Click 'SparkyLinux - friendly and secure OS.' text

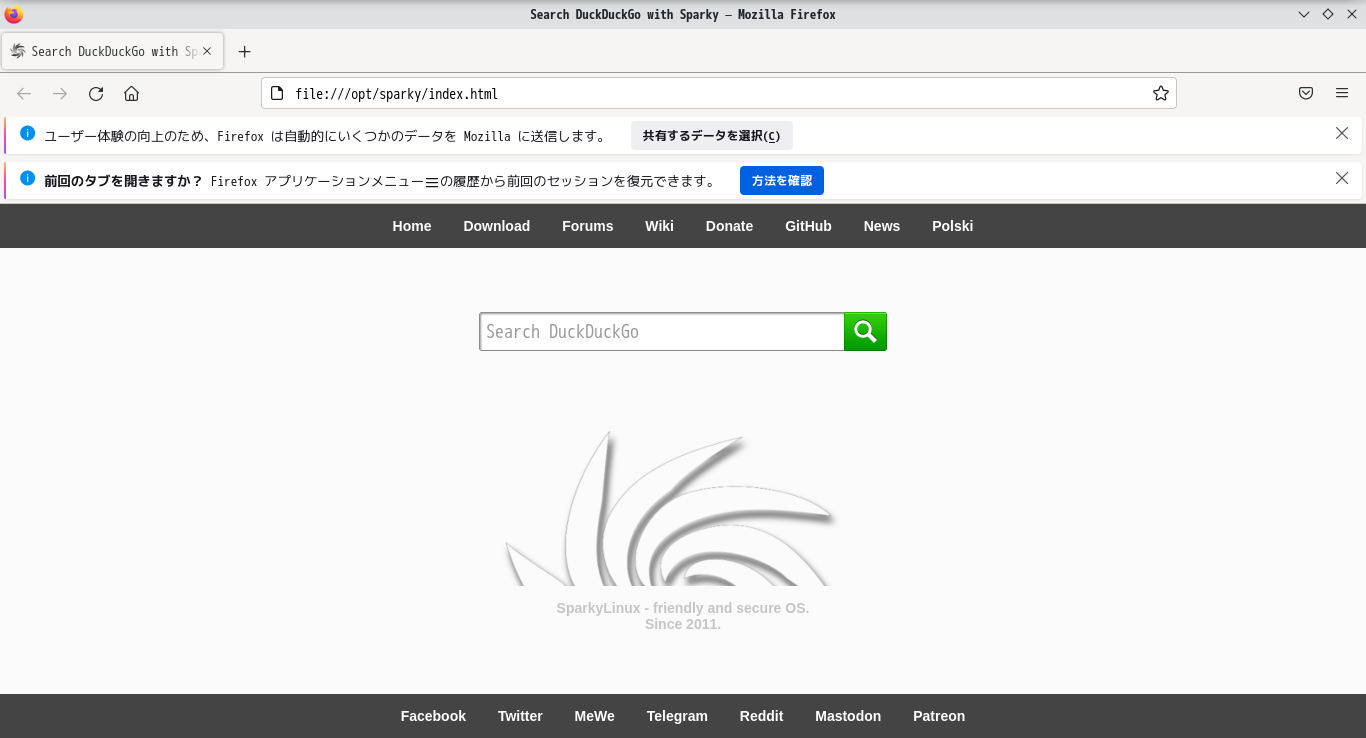[683, 608]
